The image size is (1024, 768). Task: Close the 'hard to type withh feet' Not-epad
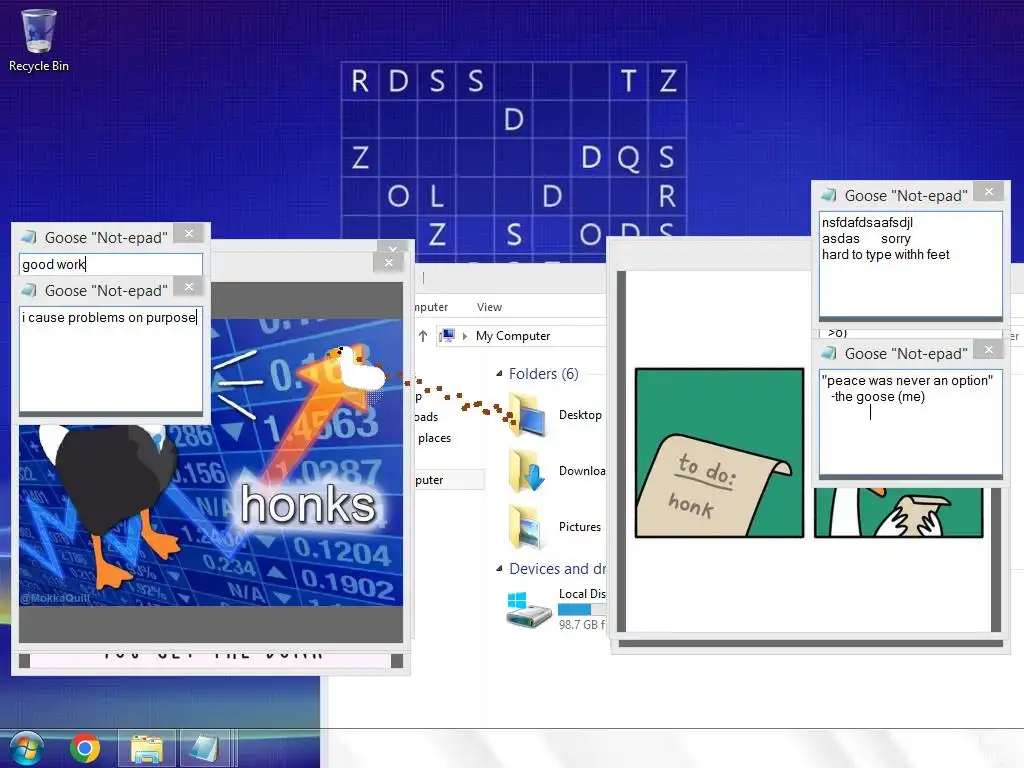tap(989, 191)
